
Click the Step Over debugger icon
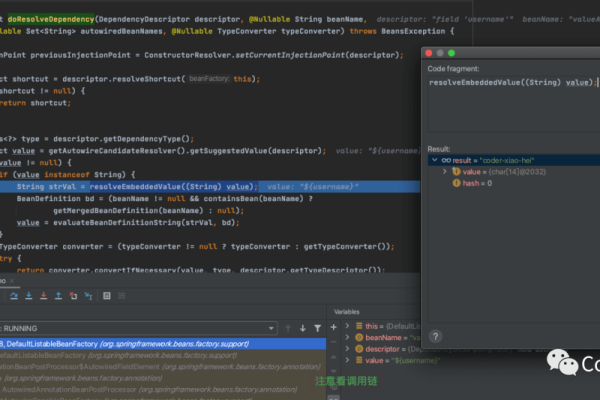tap(14, 296)
